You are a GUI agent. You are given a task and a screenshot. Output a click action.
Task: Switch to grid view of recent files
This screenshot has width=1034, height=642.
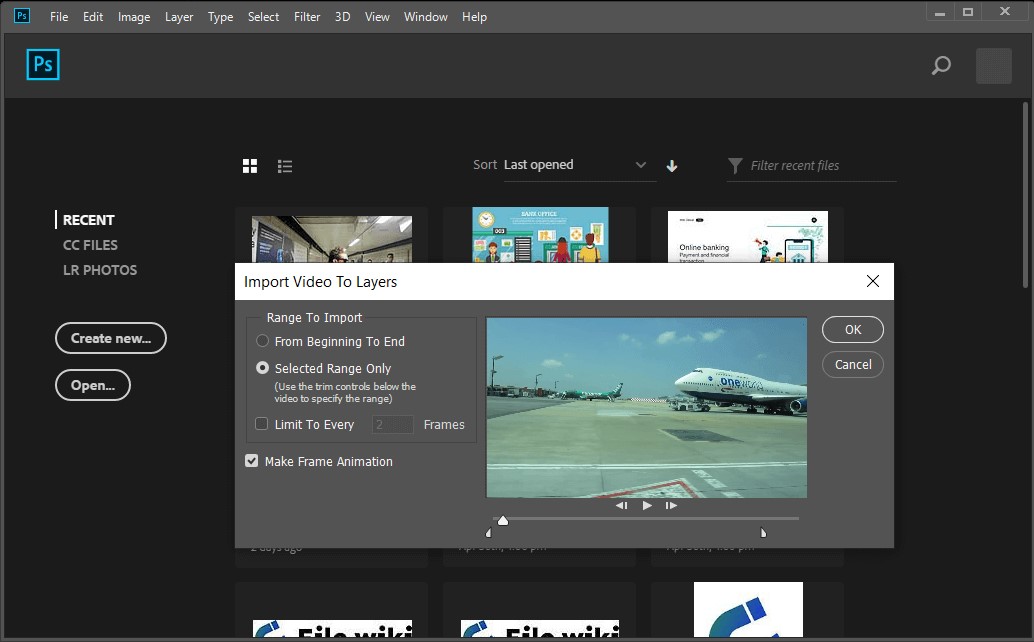coord(250,166)
